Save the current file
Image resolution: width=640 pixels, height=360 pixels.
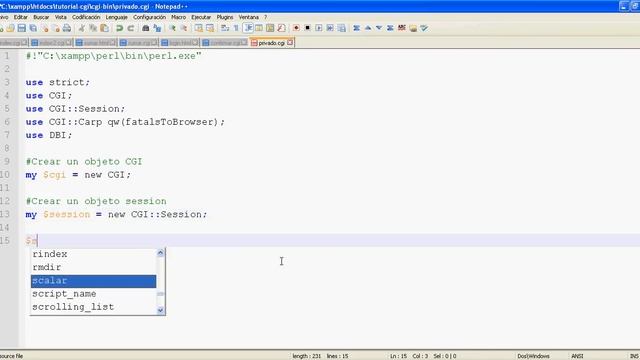click(22, 28)
